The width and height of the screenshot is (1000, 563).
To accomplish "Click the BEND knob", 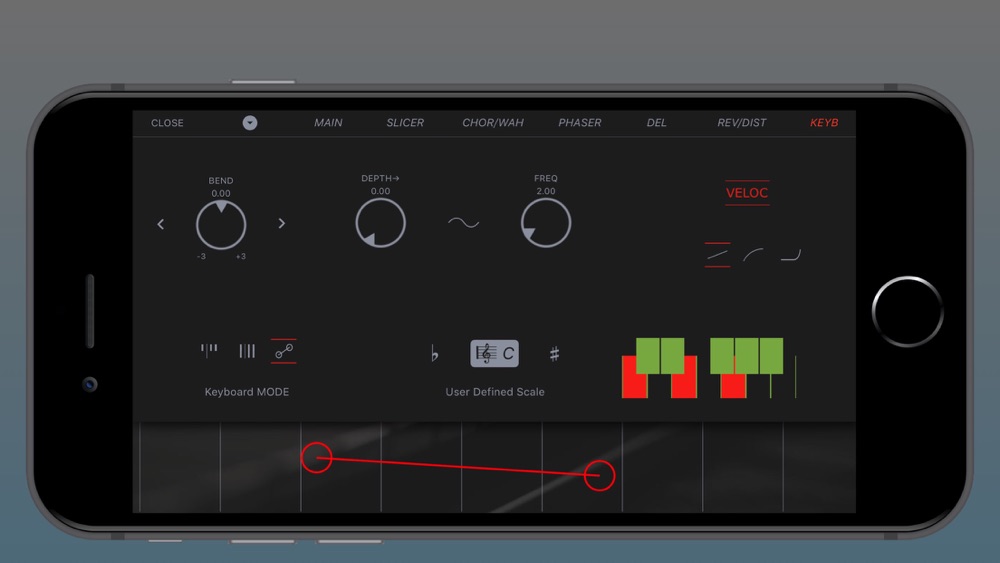I will tap(221, 225).
